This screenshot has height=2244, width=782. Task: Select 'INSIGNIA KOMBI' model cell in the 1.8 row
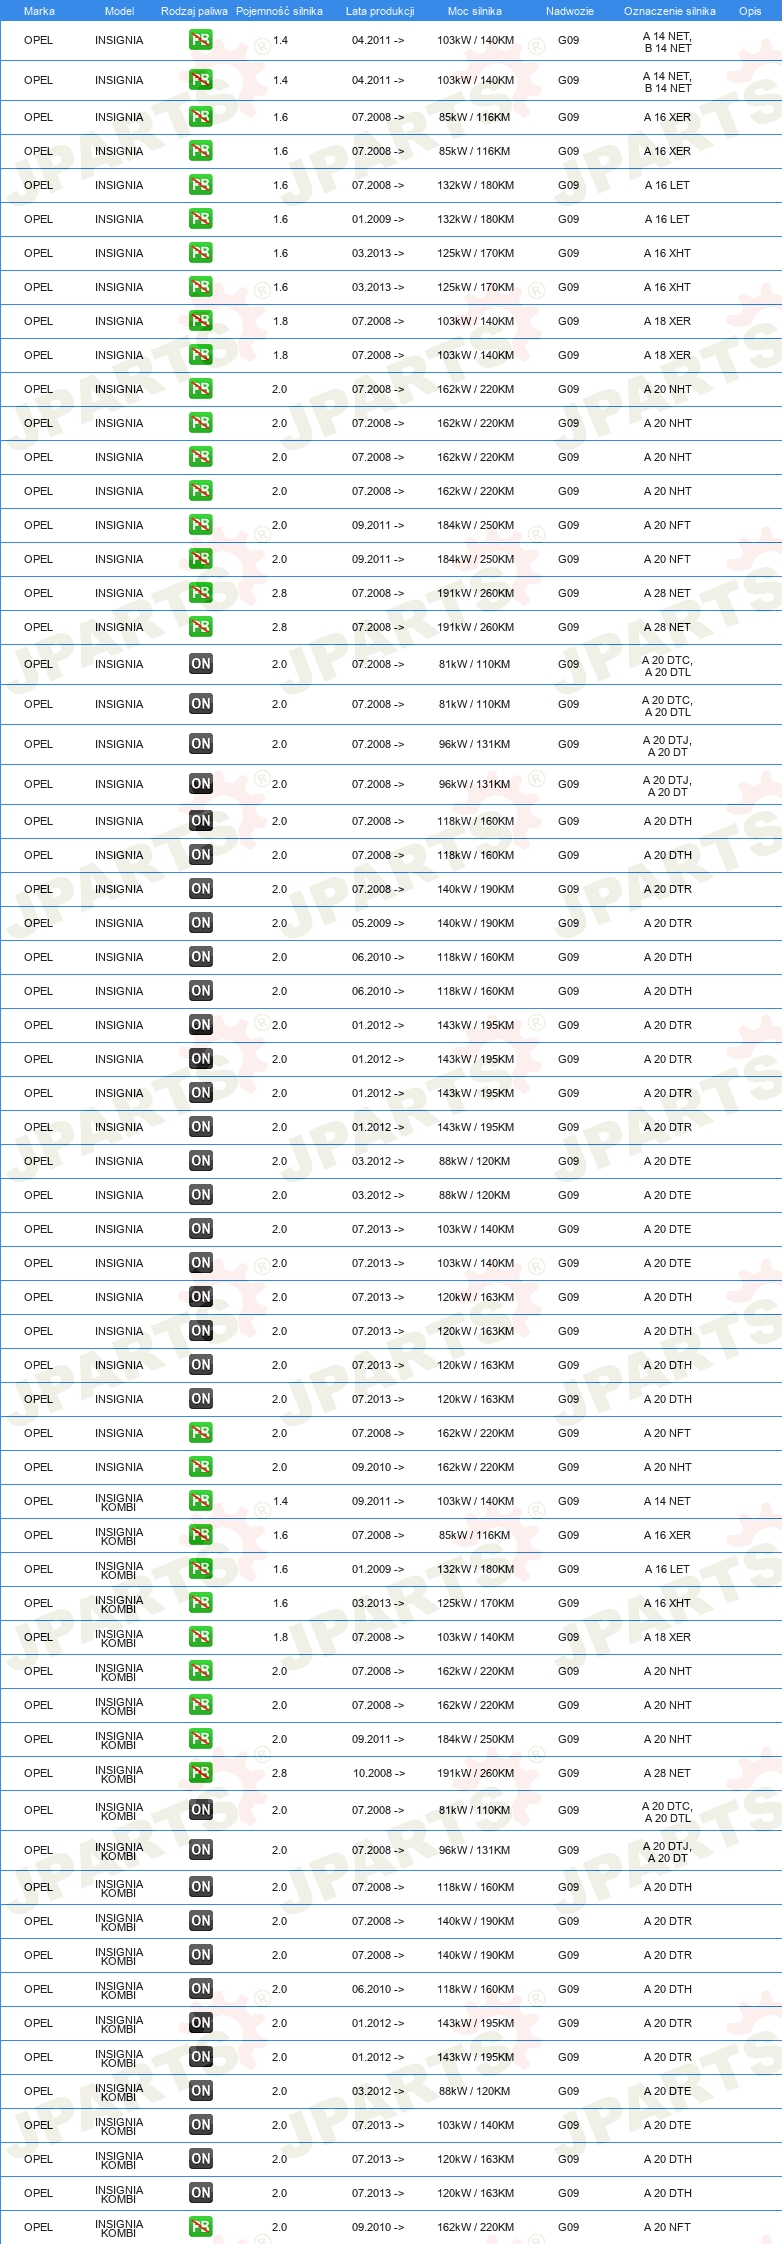click(119, 1637)
